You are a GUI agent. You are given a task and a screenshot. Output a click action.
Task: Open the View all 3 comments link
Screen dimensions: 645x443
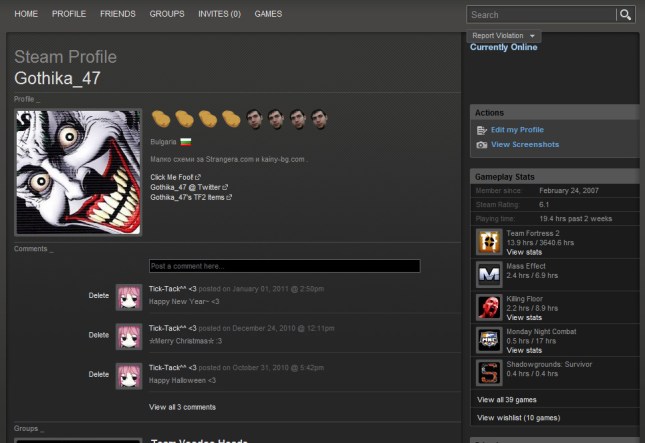tap(182, 407)
